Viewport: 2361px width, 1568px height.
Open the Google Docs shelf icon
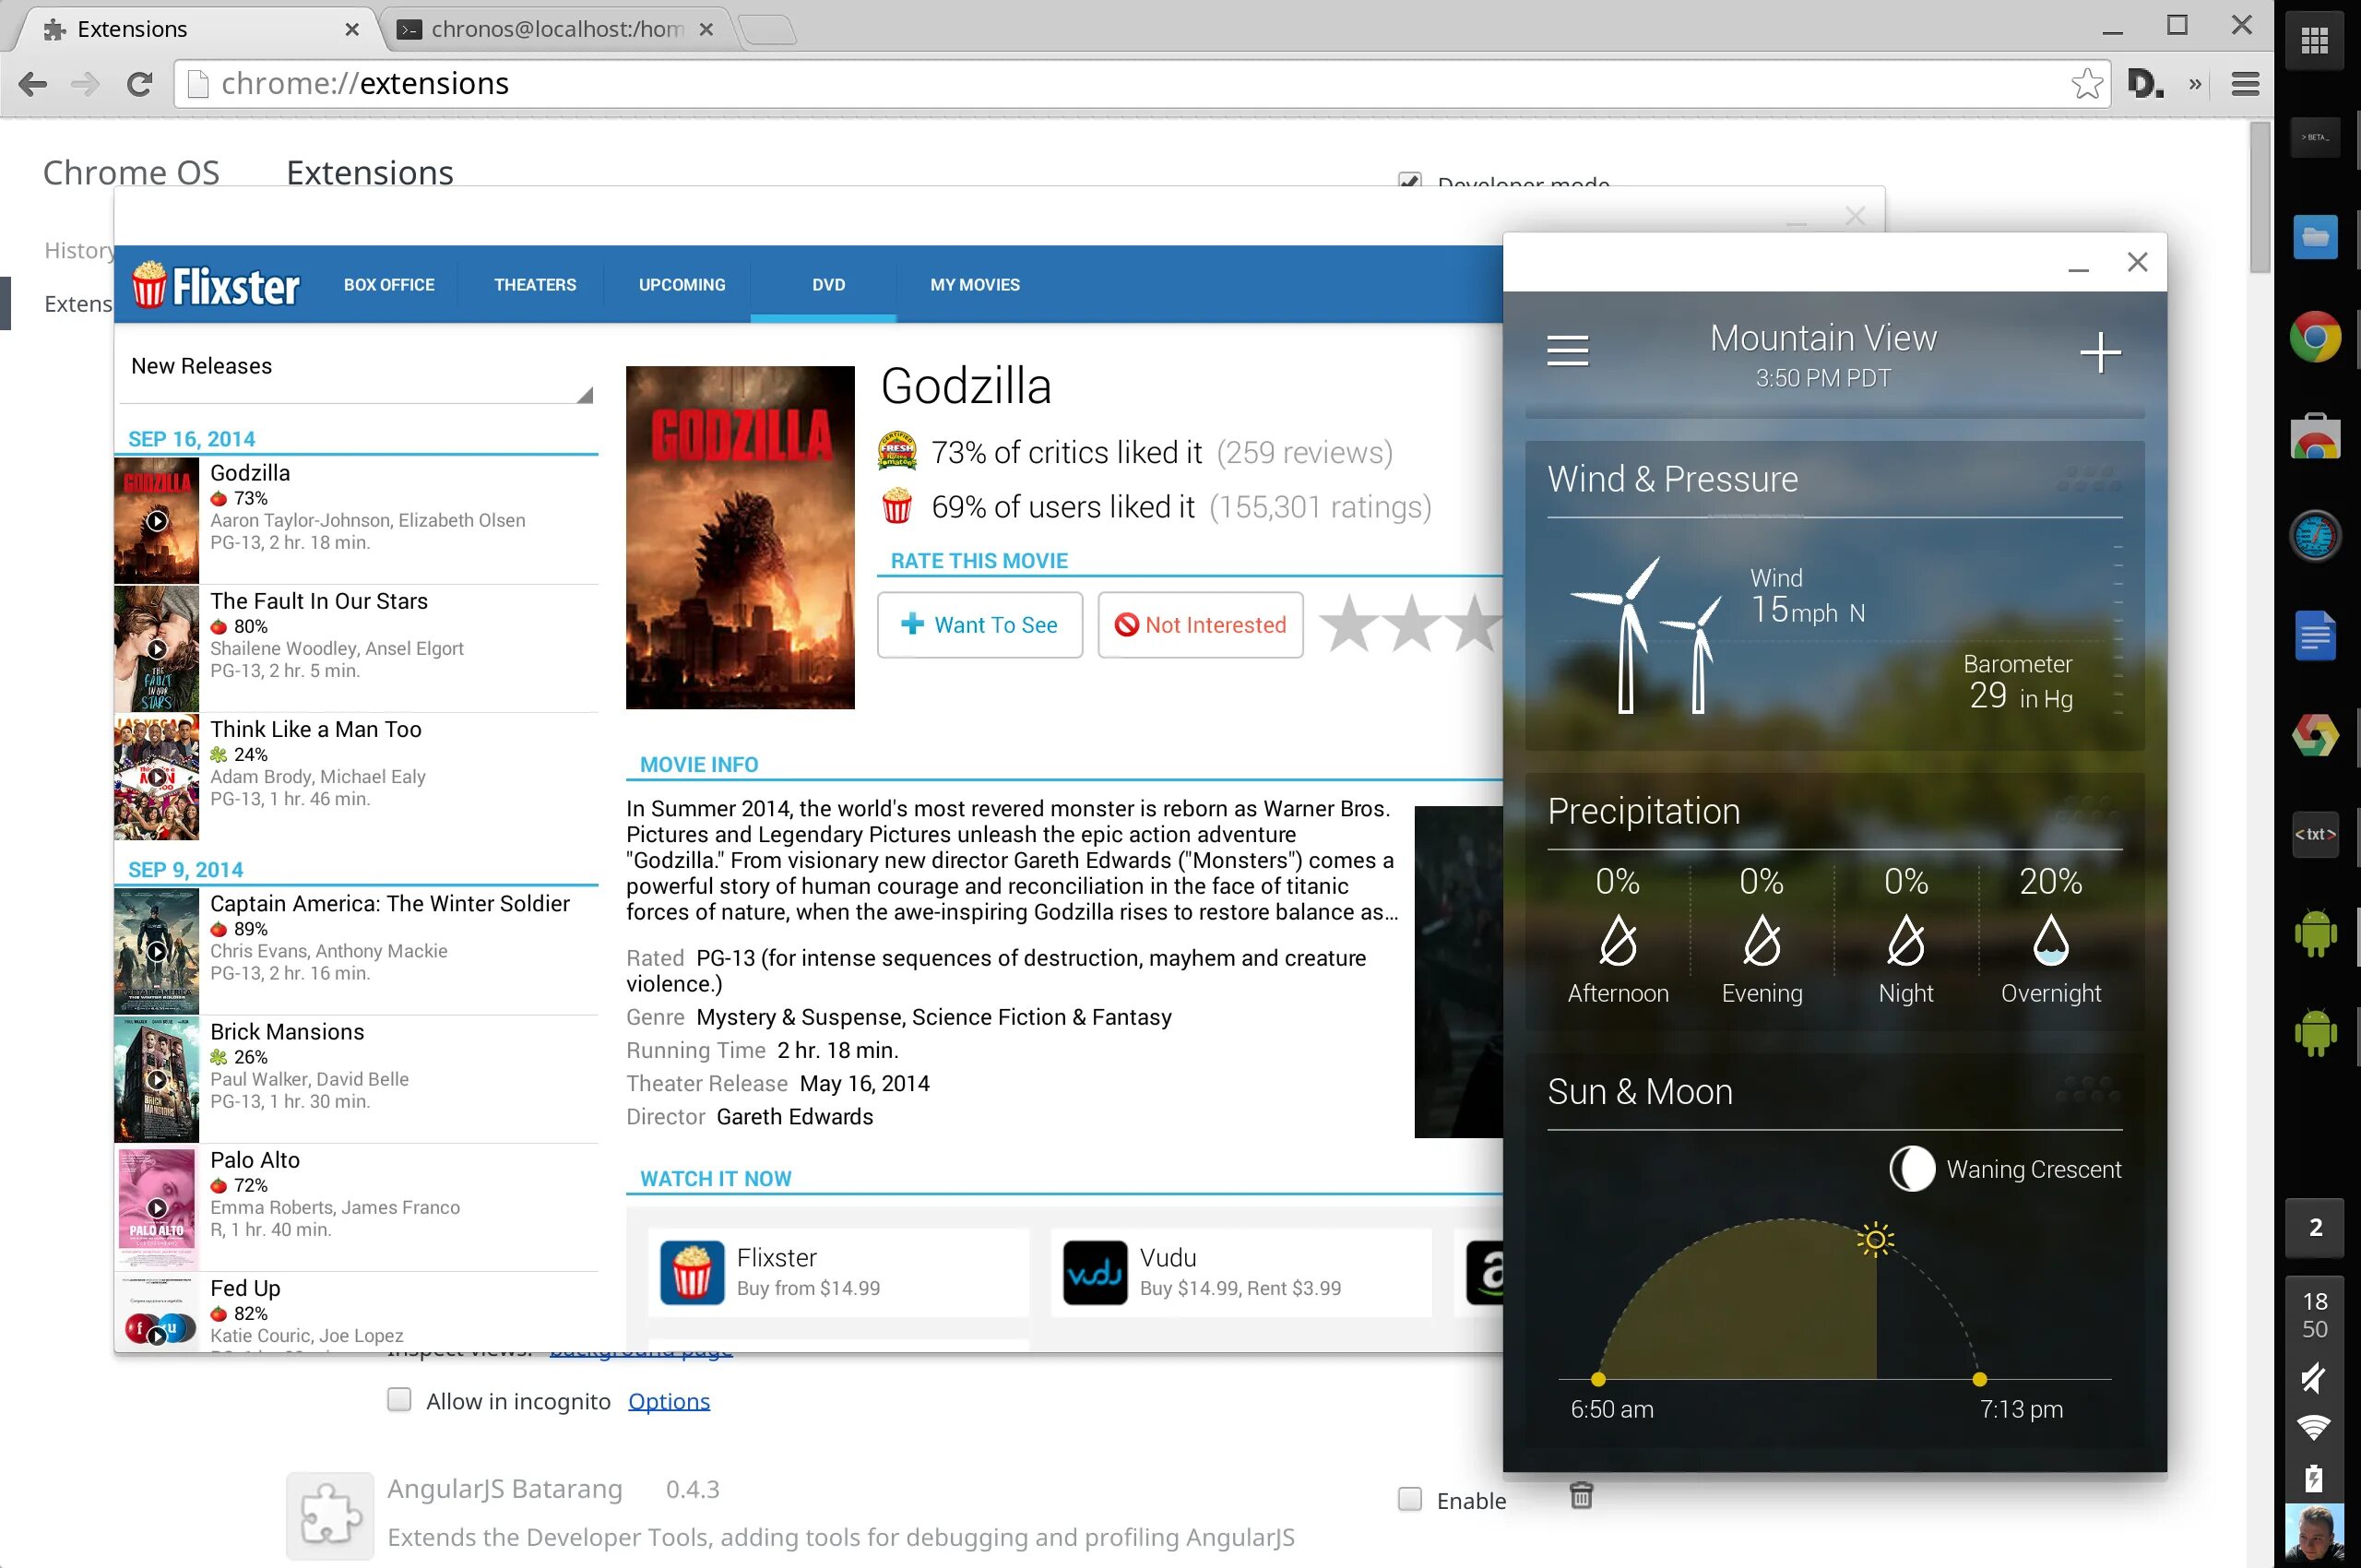click(2315, 635)
